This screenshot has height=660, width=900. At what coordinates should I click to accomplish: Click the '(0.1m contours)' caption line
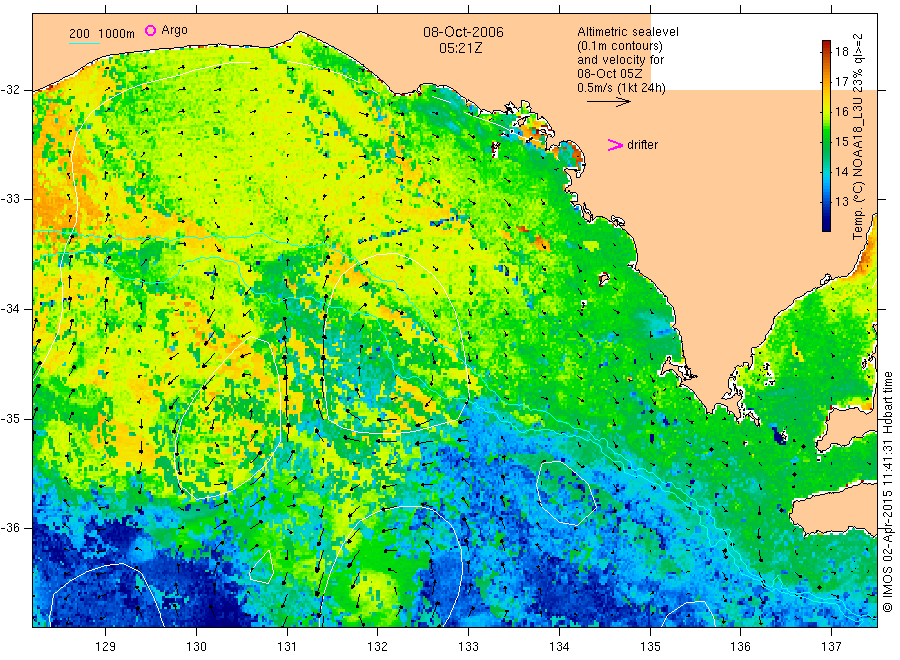[619, 46]
